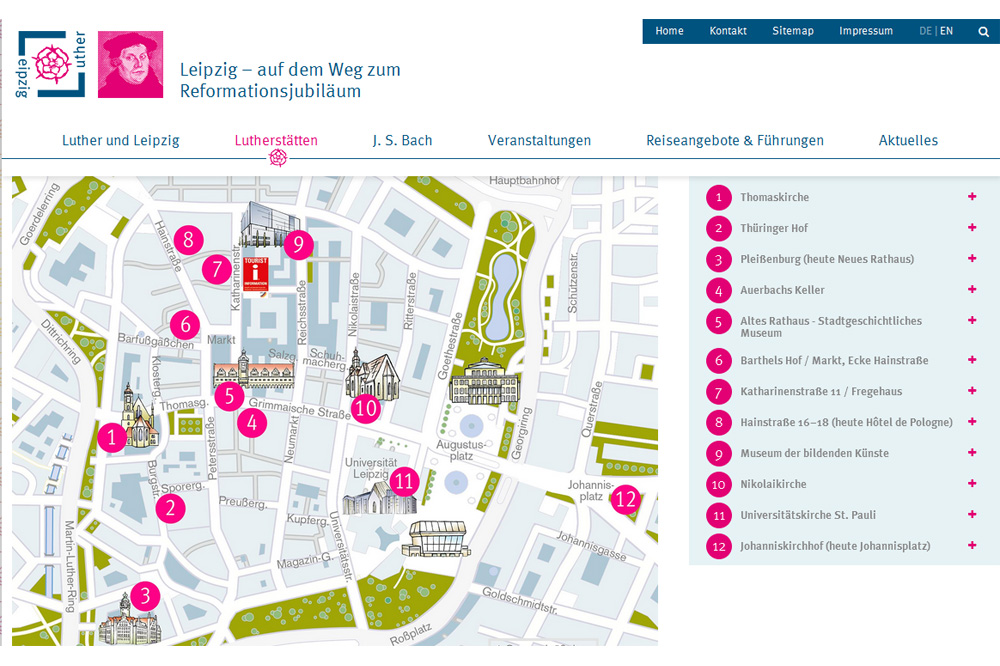1000x666 pixels.
Task: Switch language to DE
Action: [x=925, y=31]
